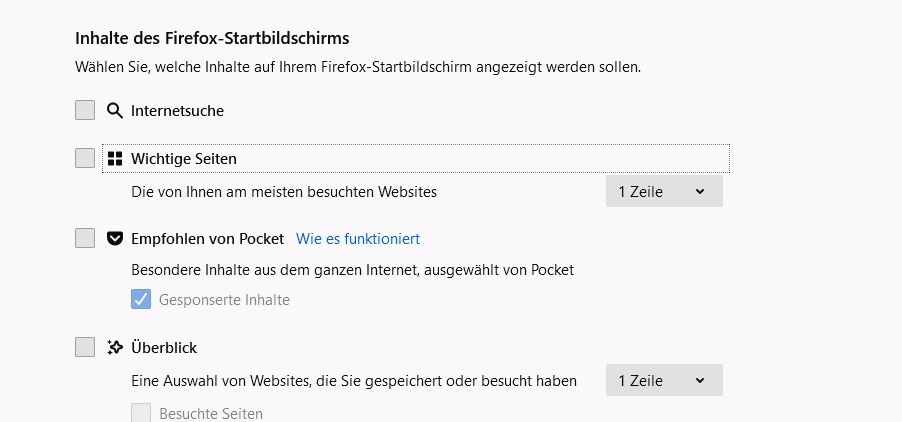
Task: Tick the Besuchte Seiten checkbox
Action: pos(141,413)
